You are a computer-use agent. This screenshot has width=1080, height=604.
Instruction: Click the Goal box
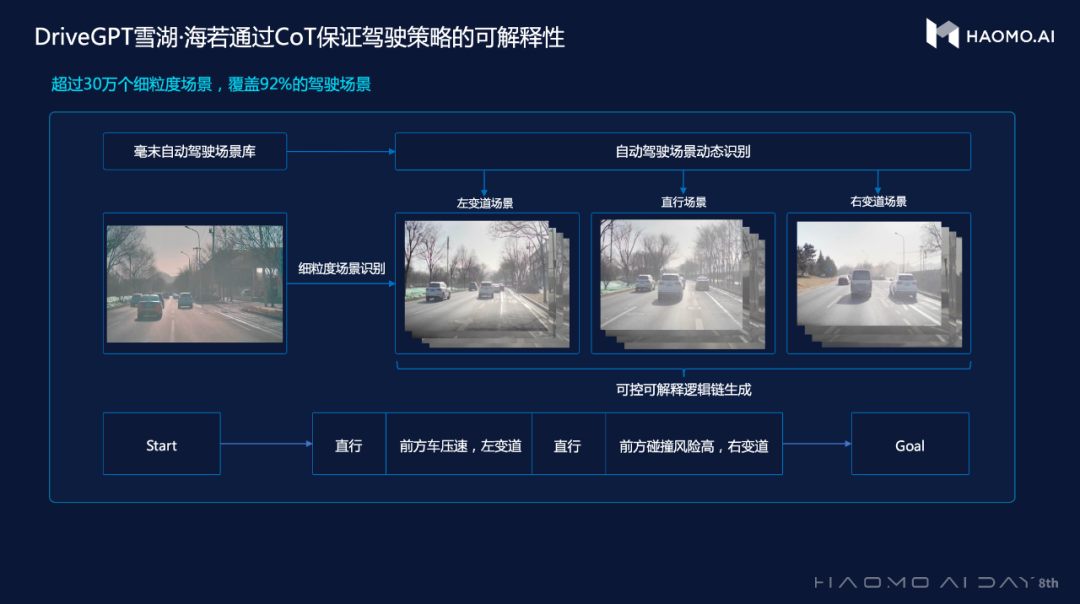coord(909,444)
